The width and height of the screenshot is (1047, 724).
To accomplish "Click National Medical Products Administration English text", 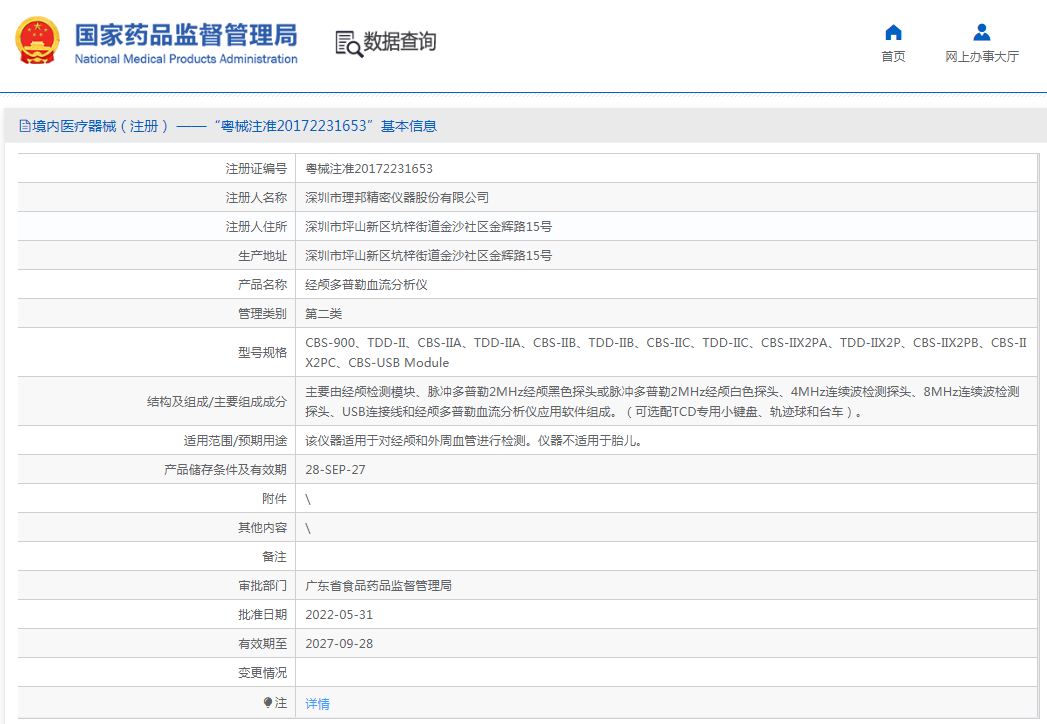I will [x=186, y=59].
